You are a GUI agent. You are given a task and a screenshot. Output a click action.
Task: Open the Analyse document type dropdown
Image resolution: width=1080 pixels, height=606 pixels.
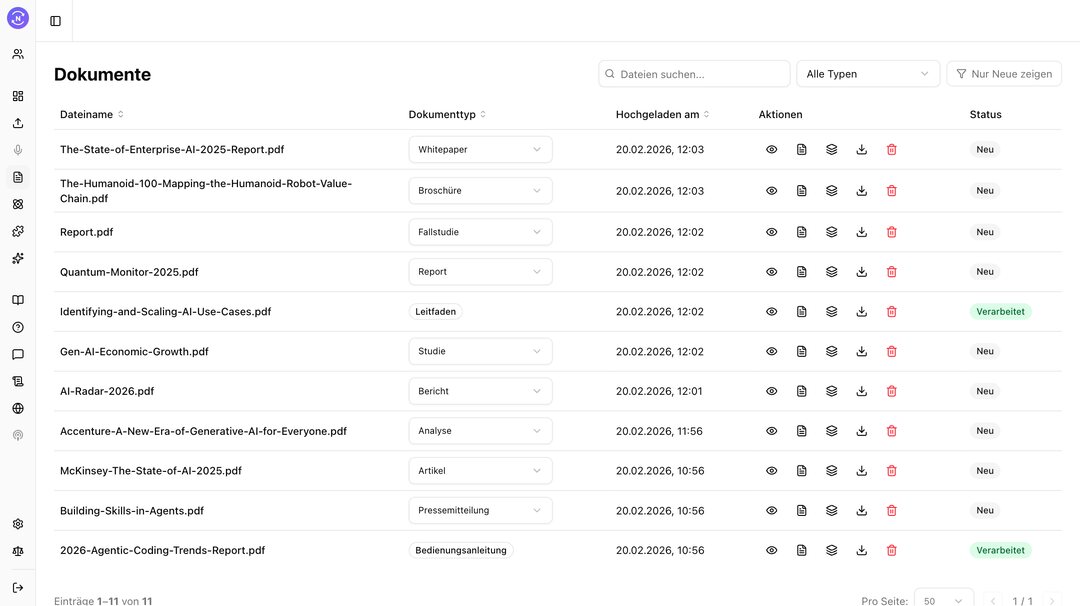pyautogui.click(x=480, y=431)
